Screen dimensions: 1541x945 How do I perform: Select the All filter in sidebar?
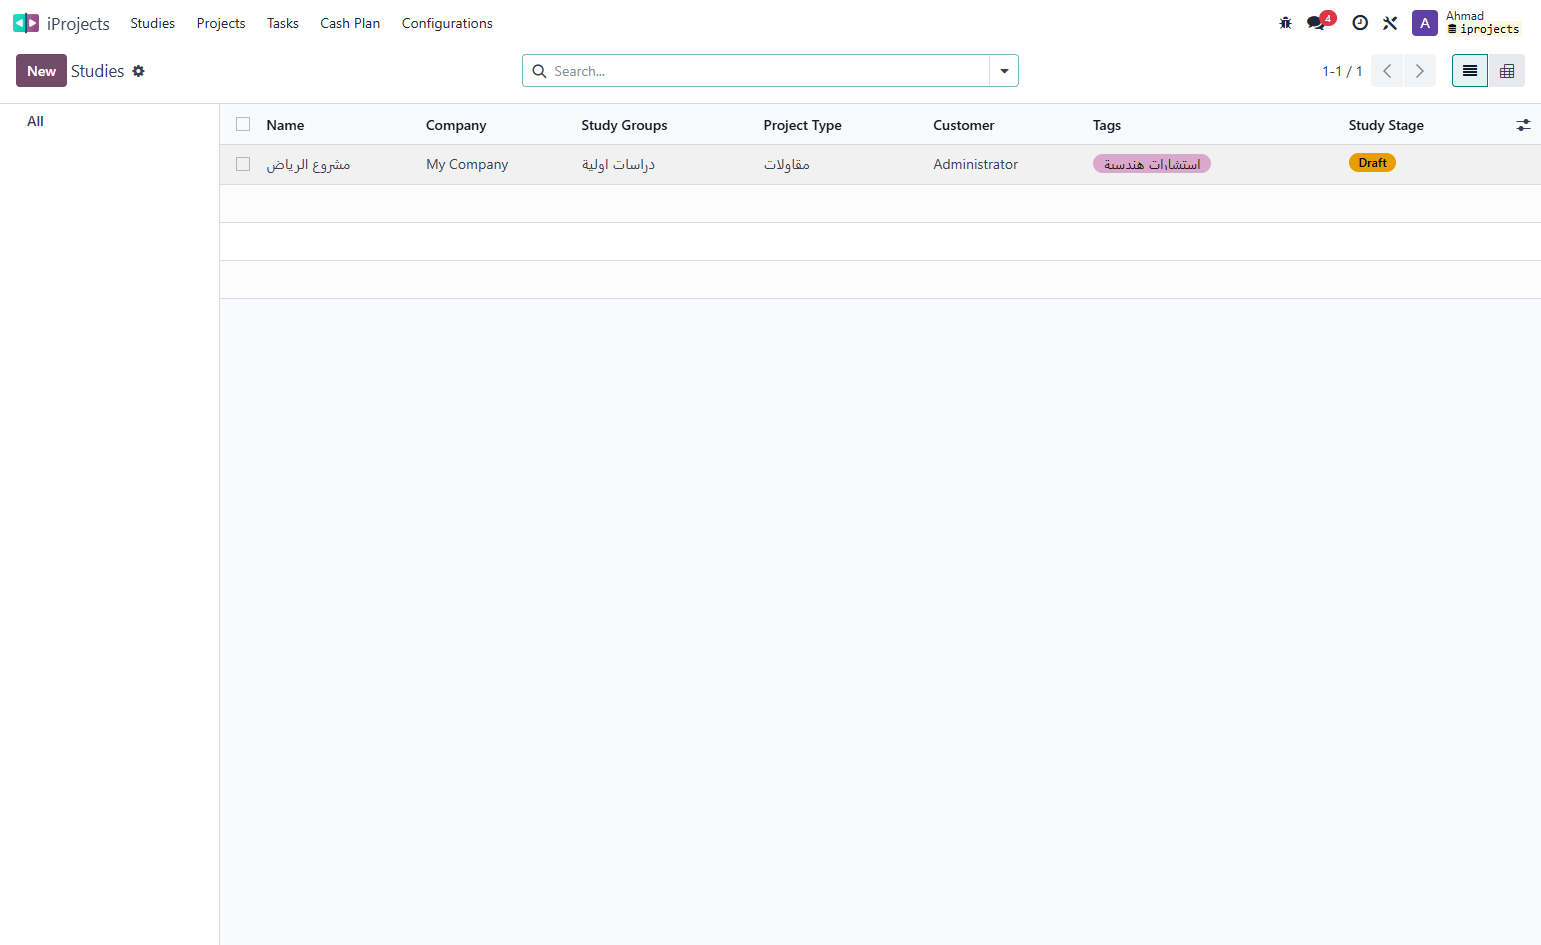click(35, 121)
